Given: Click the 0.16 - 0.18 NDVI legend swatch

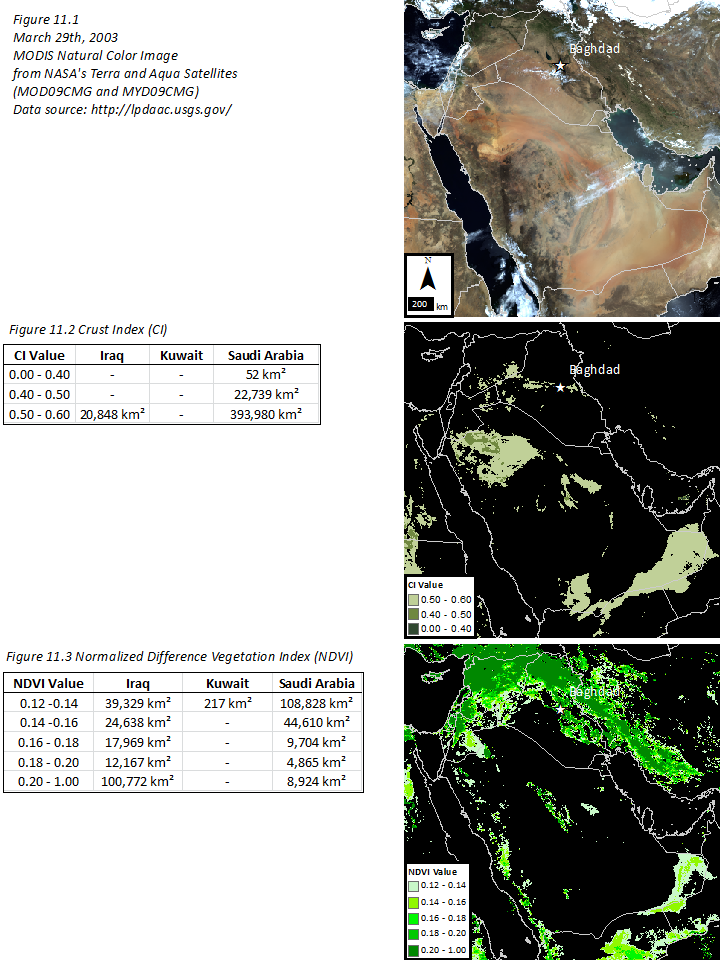Looking at the screenshot, I should (x=413, y=918).
